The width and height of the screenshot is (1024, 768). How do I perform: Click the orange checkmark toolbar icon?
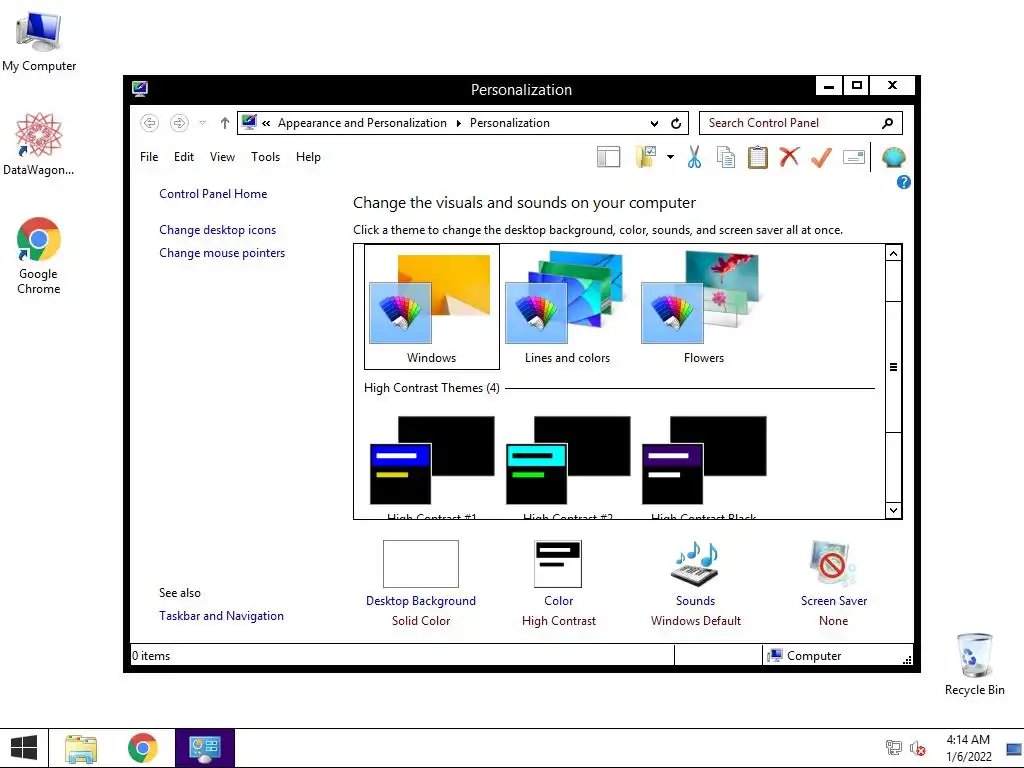pos(822,157)
